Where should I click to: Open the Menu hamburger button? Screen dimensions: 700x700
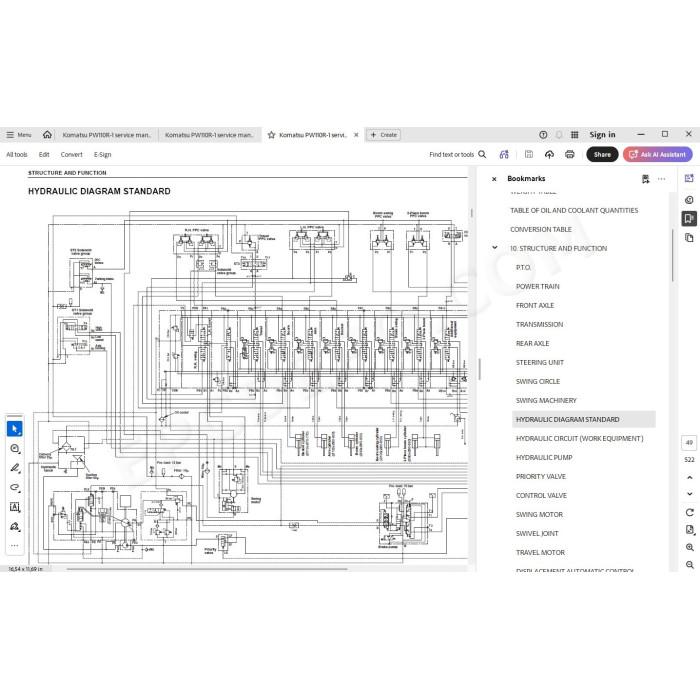(19, 135)
